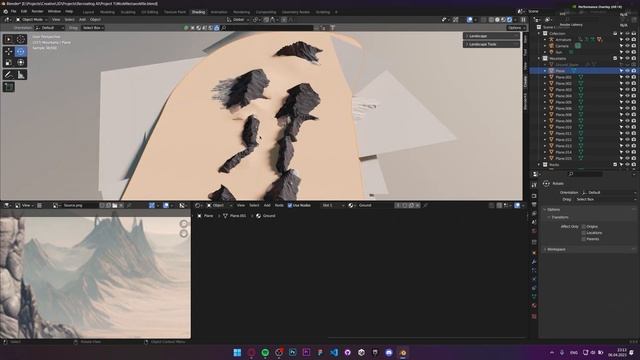This screenshot has width=640, height=360.
Task: Select the Measure tool
Action: [20, 74]
